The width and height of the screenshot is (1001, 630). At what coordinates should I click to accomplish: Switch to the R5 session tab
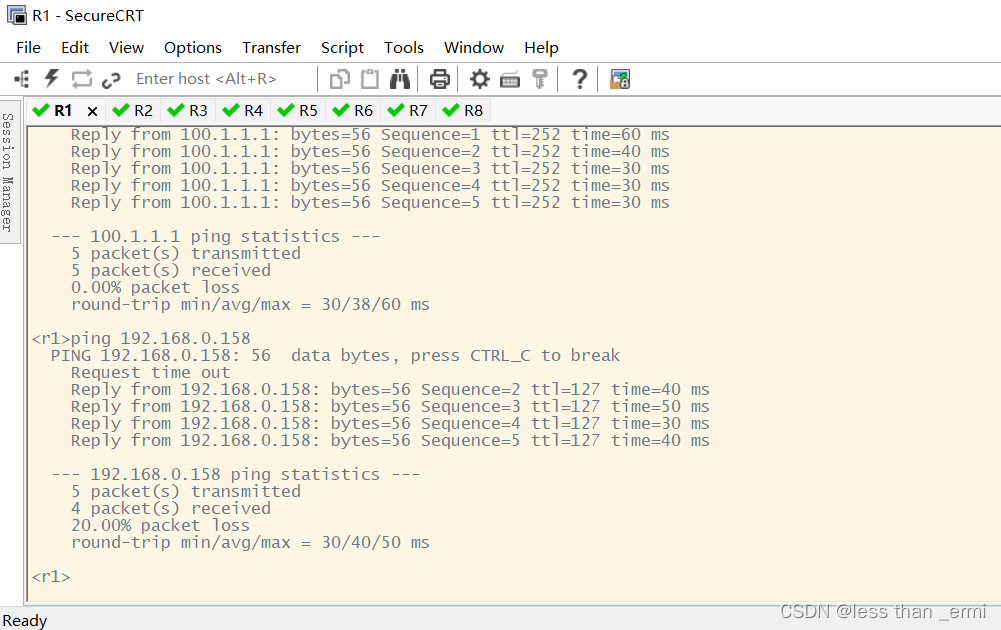pyautogui.click(x=297, y=111)
